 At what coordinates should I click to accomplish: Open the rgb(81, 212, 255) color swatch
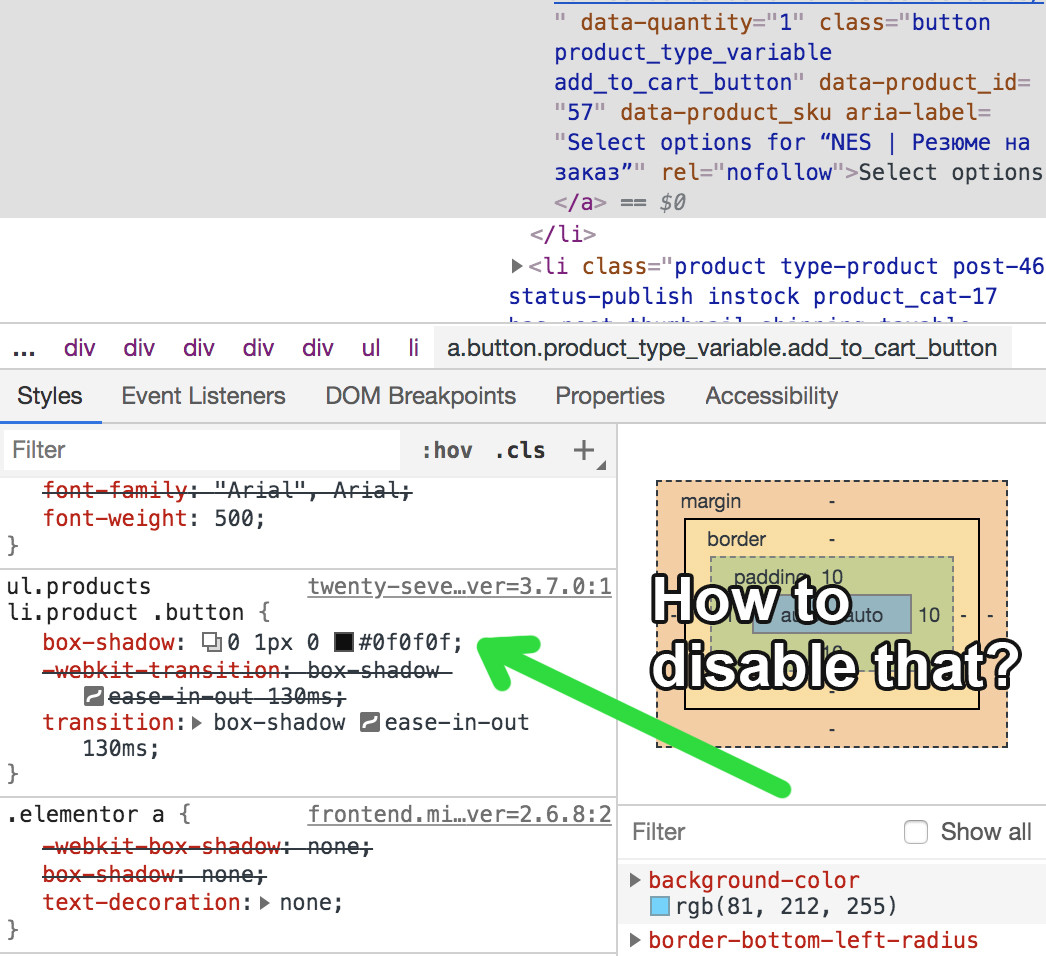pyautogui.click(x=660, y=907)
